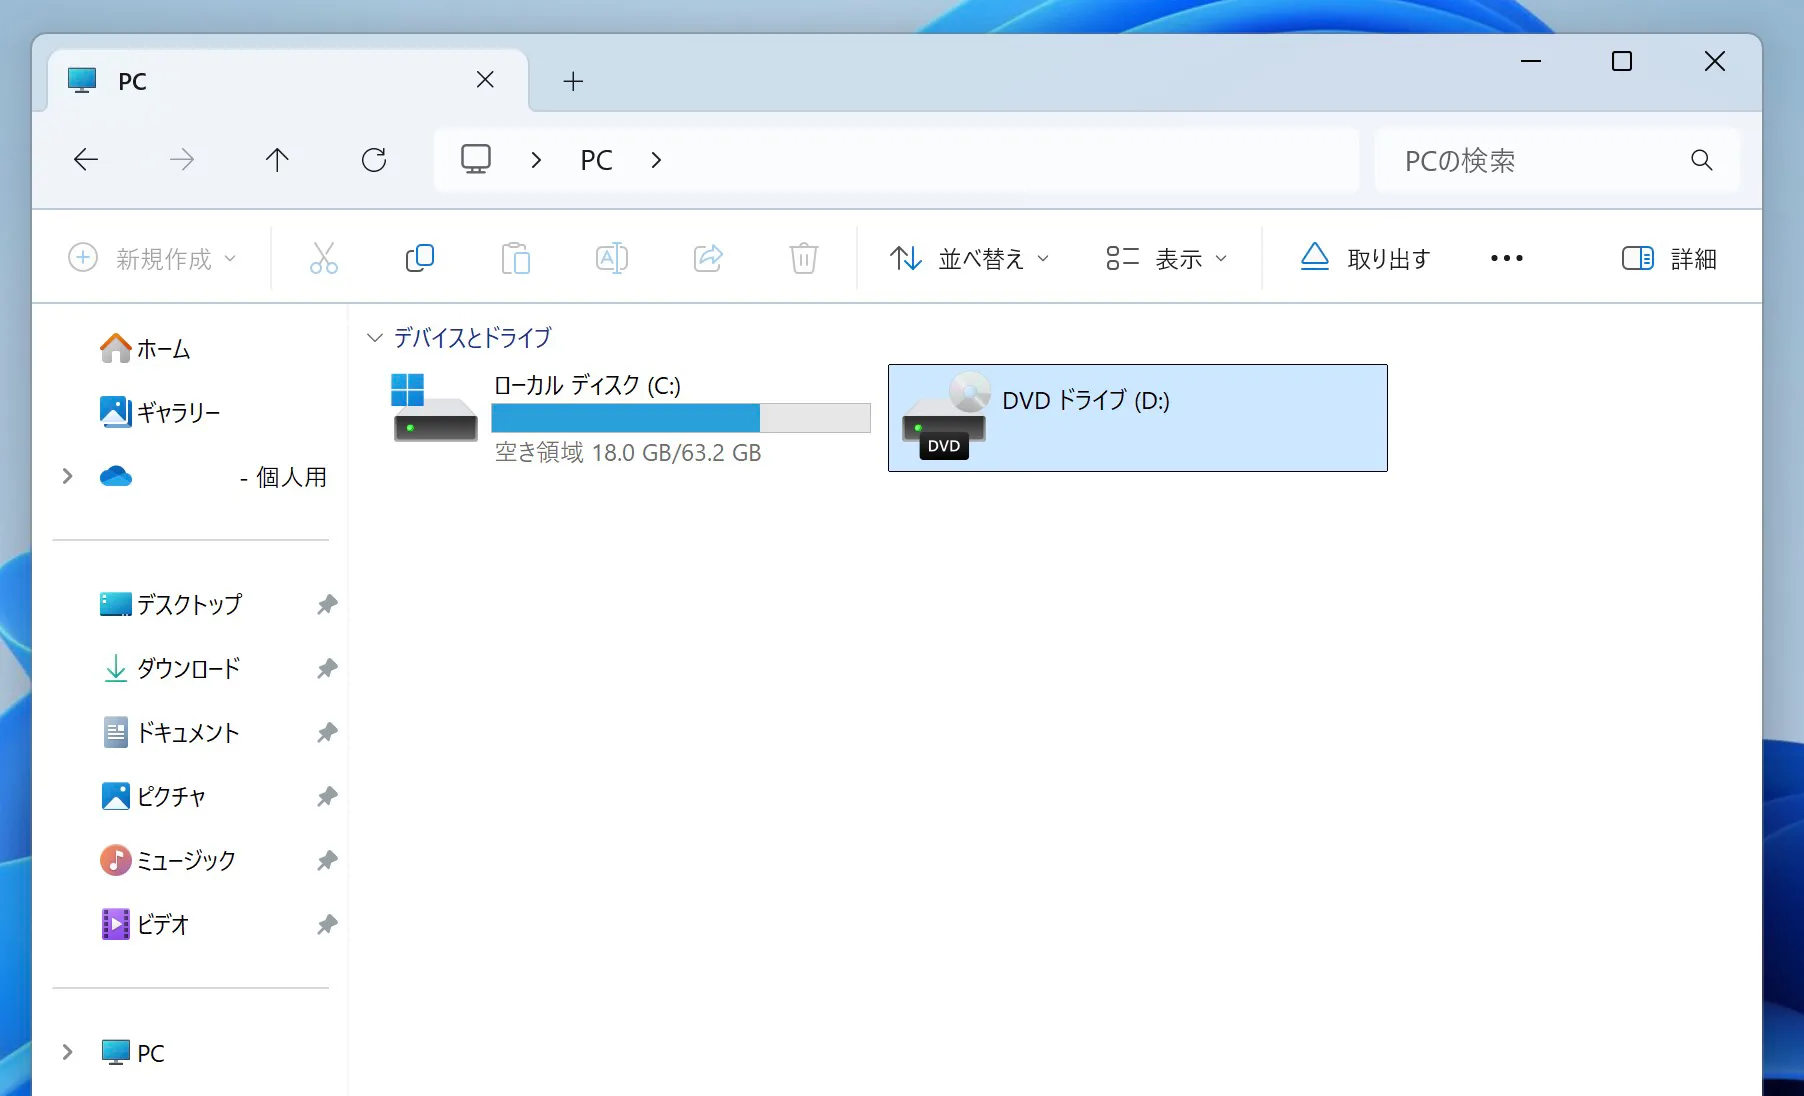Screen dimensions: 1804x1096
Task: Open a new tab with plus button
Action: [x=573, y=81]
